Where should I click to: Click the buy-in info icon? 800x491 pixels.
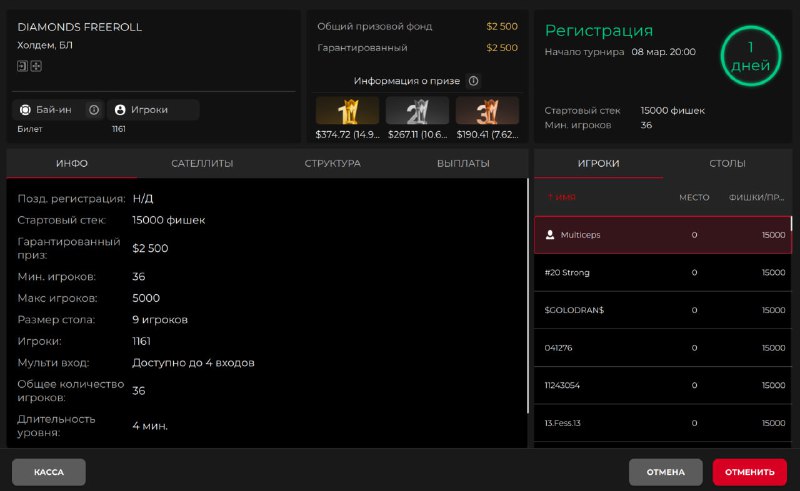(94, 110)
